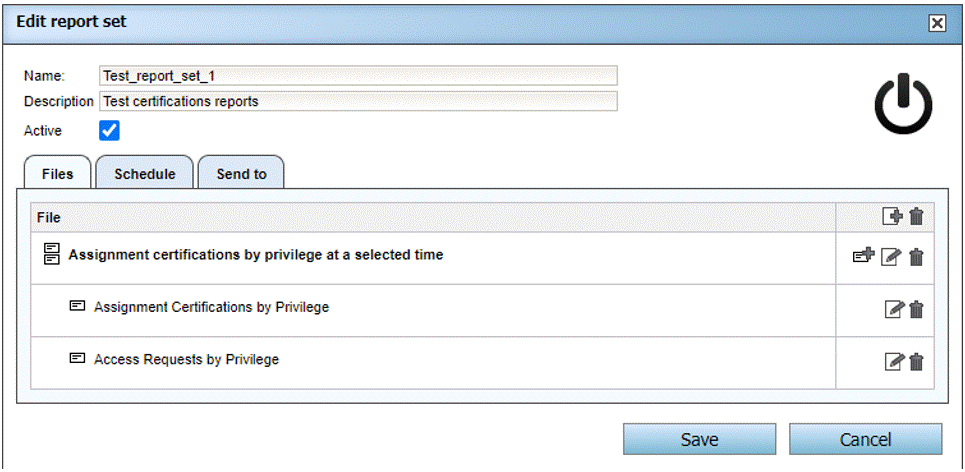Delete Assignment certifications by privilege at selected time
This screenshot has width=965, height=472.
coord(916,257)
